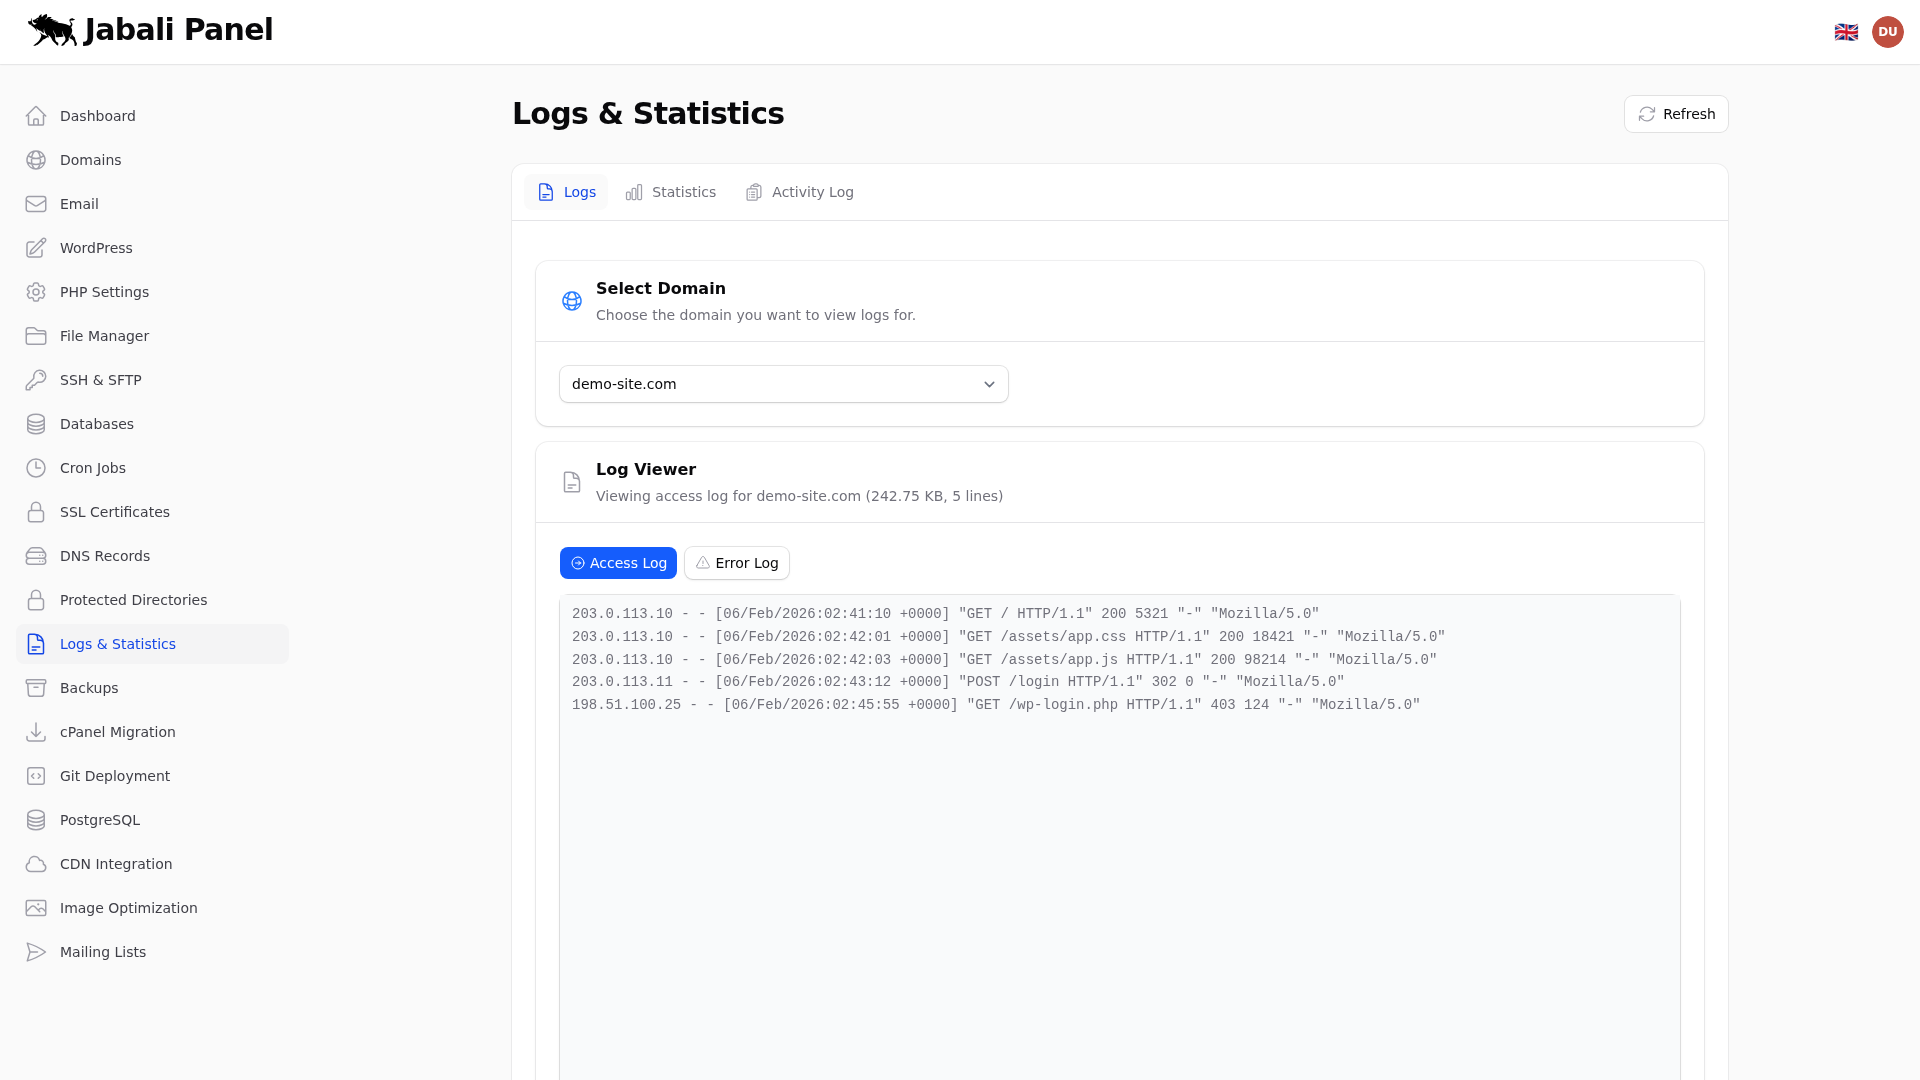1920x1080 pixels.
Task: Click the Databases stack icon
Action: [36, 424]
